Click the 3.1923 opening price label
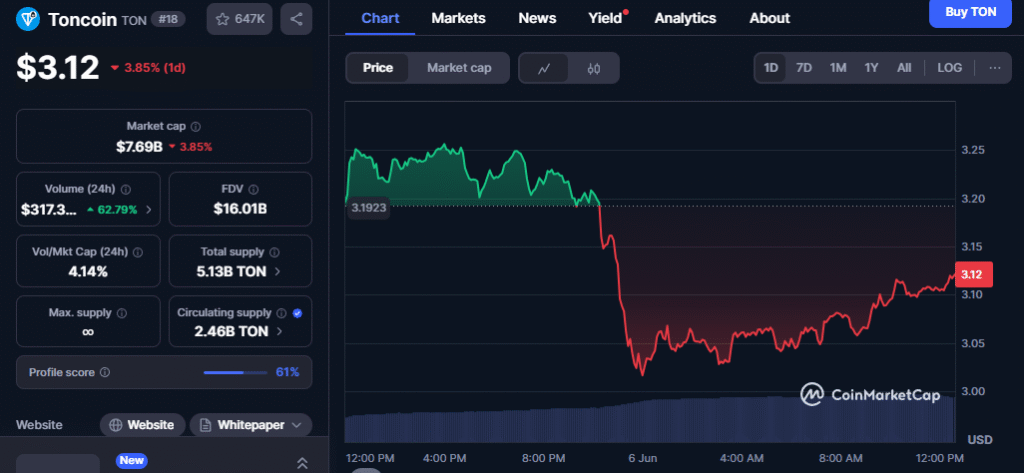The height and width of the screenshot is (473, 1024). pos(368,208)
